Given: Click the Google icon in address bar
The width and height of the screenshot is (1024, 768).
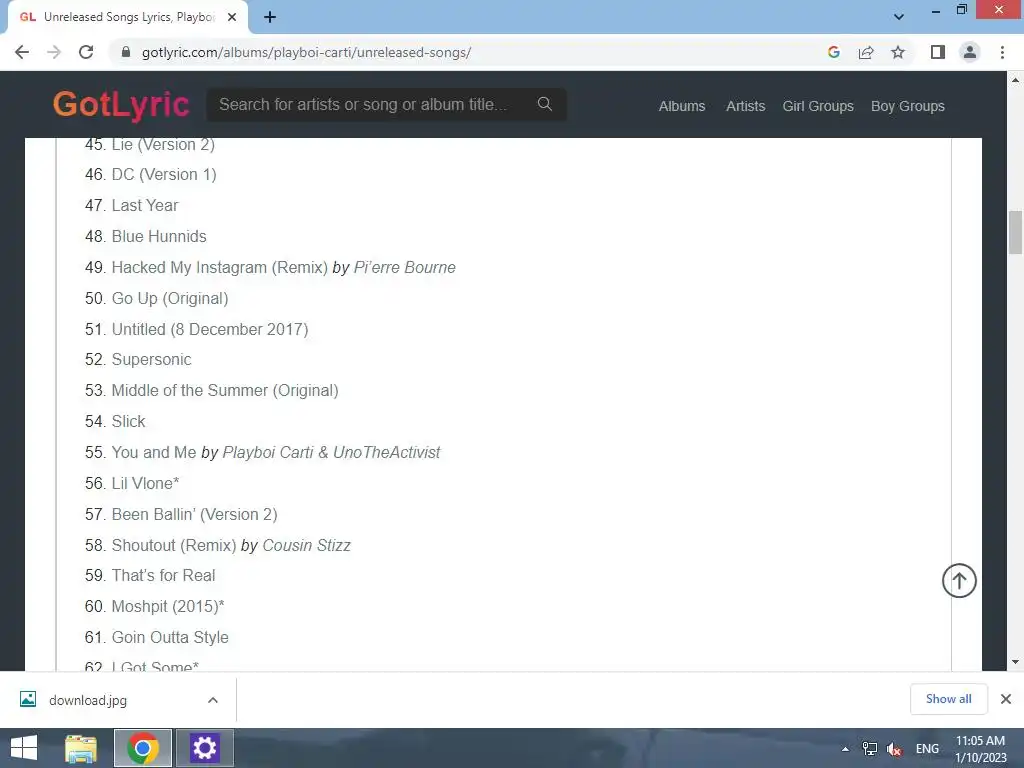Looking at the screenshot, I should [x=833, y=52].
